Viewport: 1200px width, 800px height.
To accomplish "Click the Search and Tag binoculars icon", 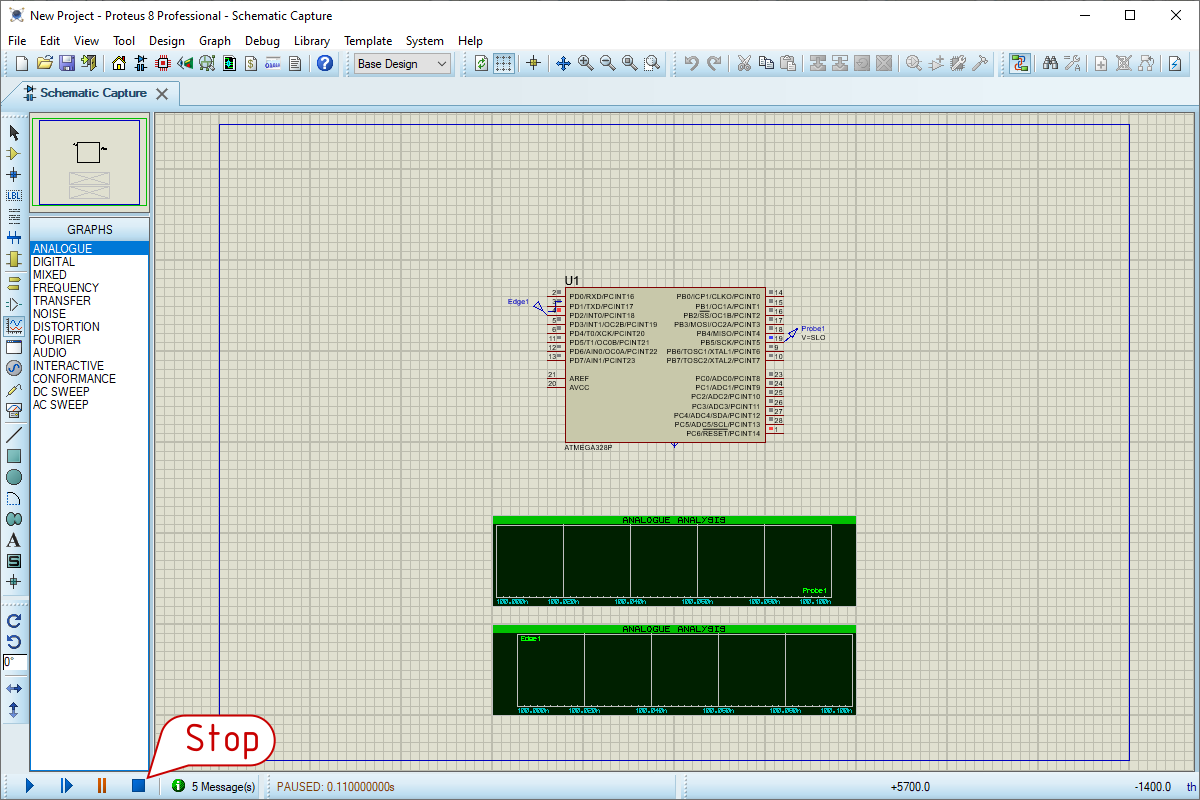I will tap(1050, 63).
